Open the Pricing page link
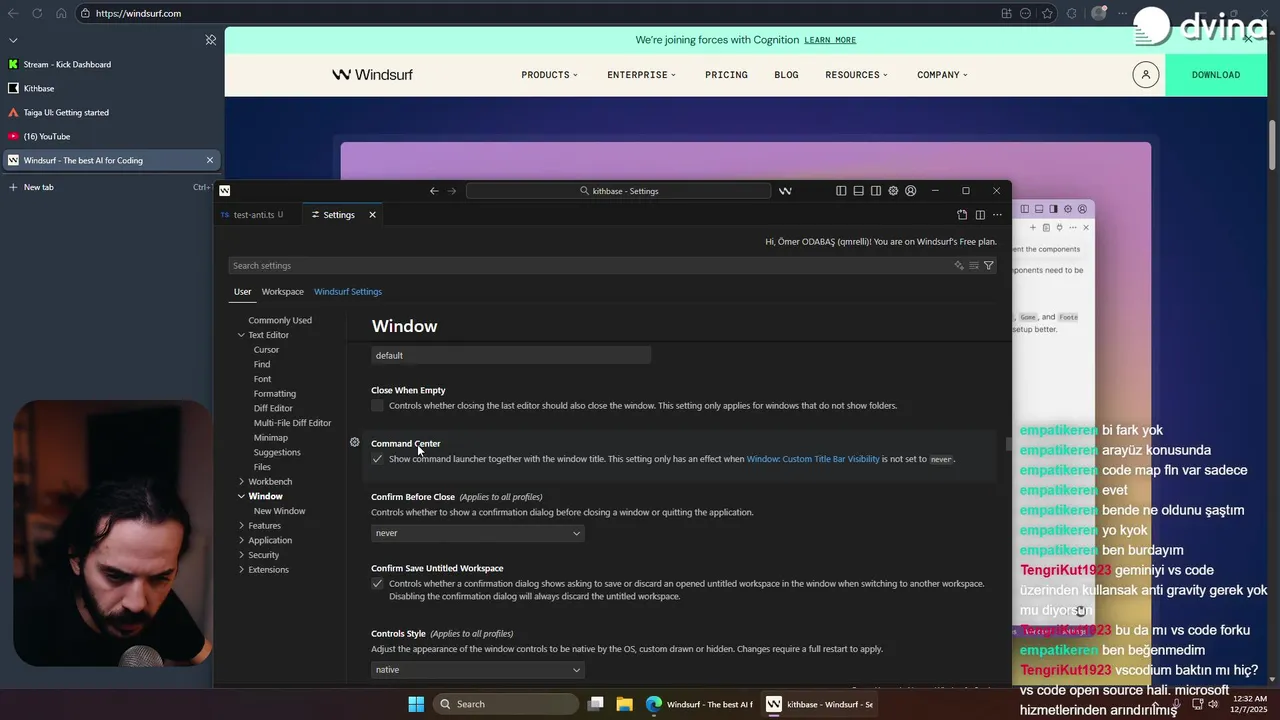 tap(726, 75)
